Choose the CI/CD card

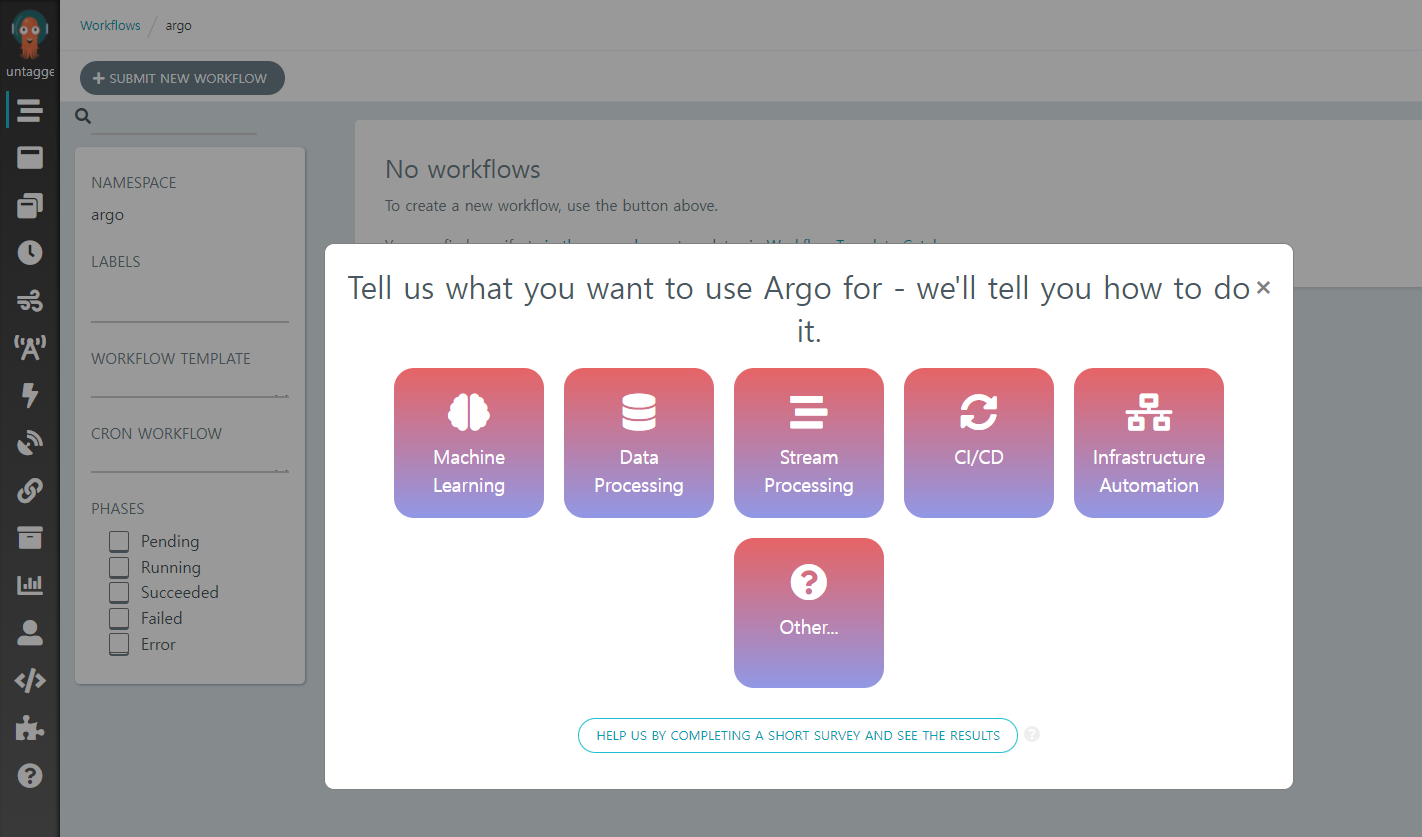(x=979, y=443)
